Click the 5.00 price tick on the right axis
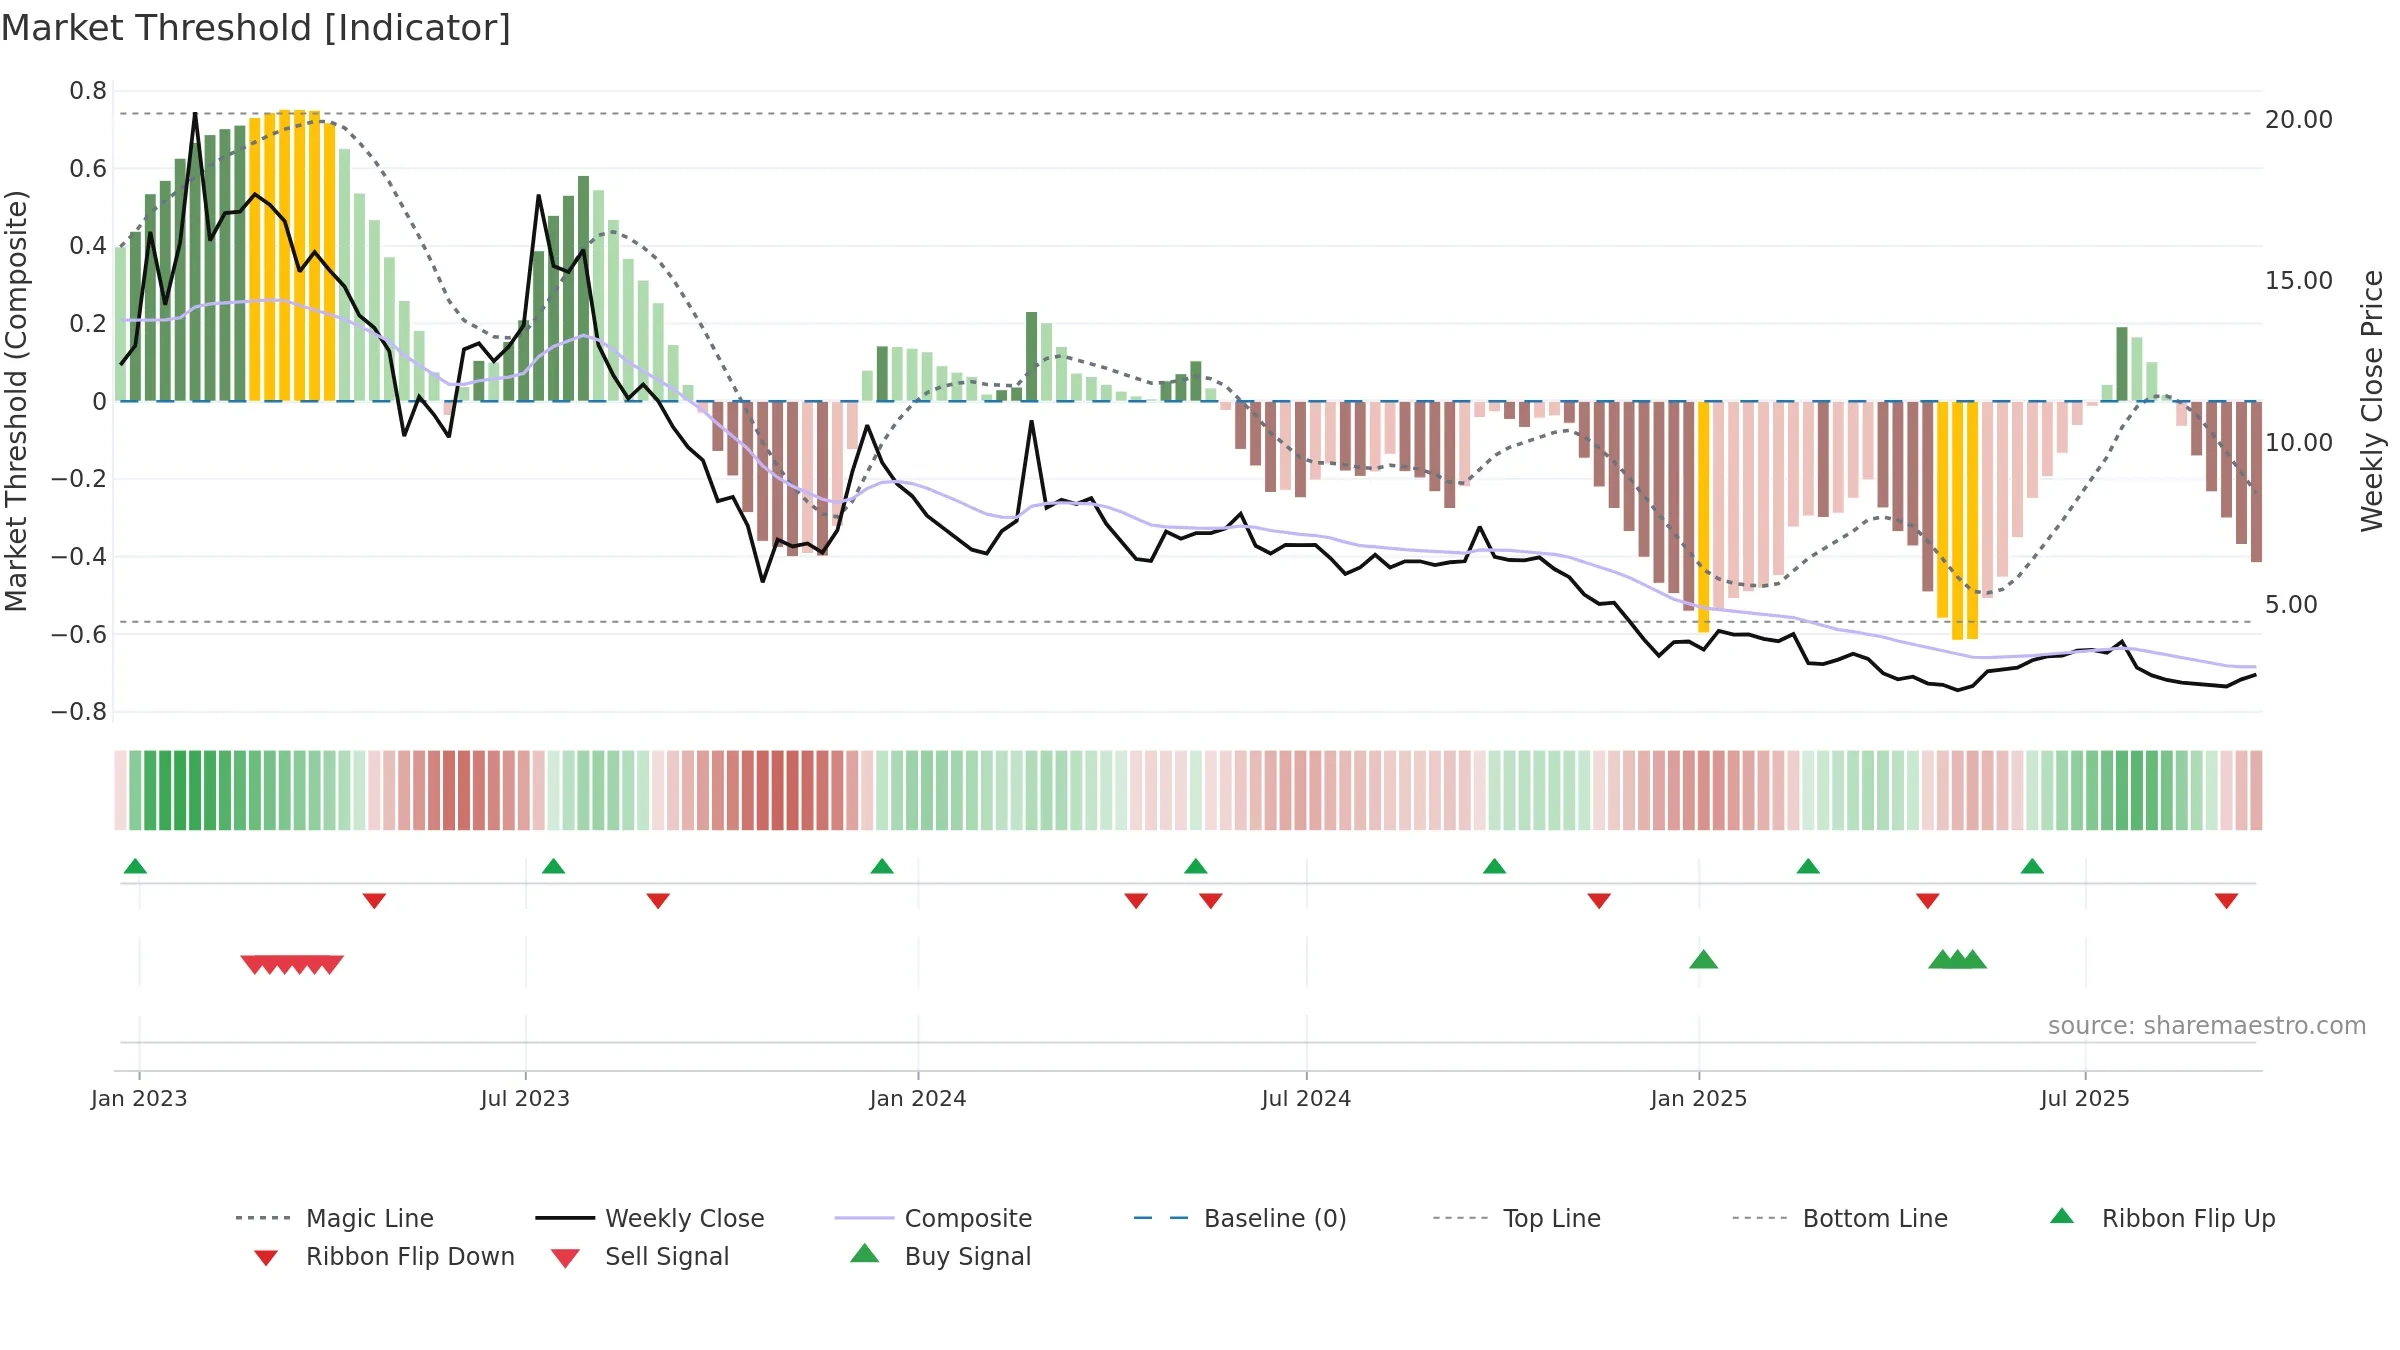The width and height of the screenshot is (2400, 1350). 2291,605
